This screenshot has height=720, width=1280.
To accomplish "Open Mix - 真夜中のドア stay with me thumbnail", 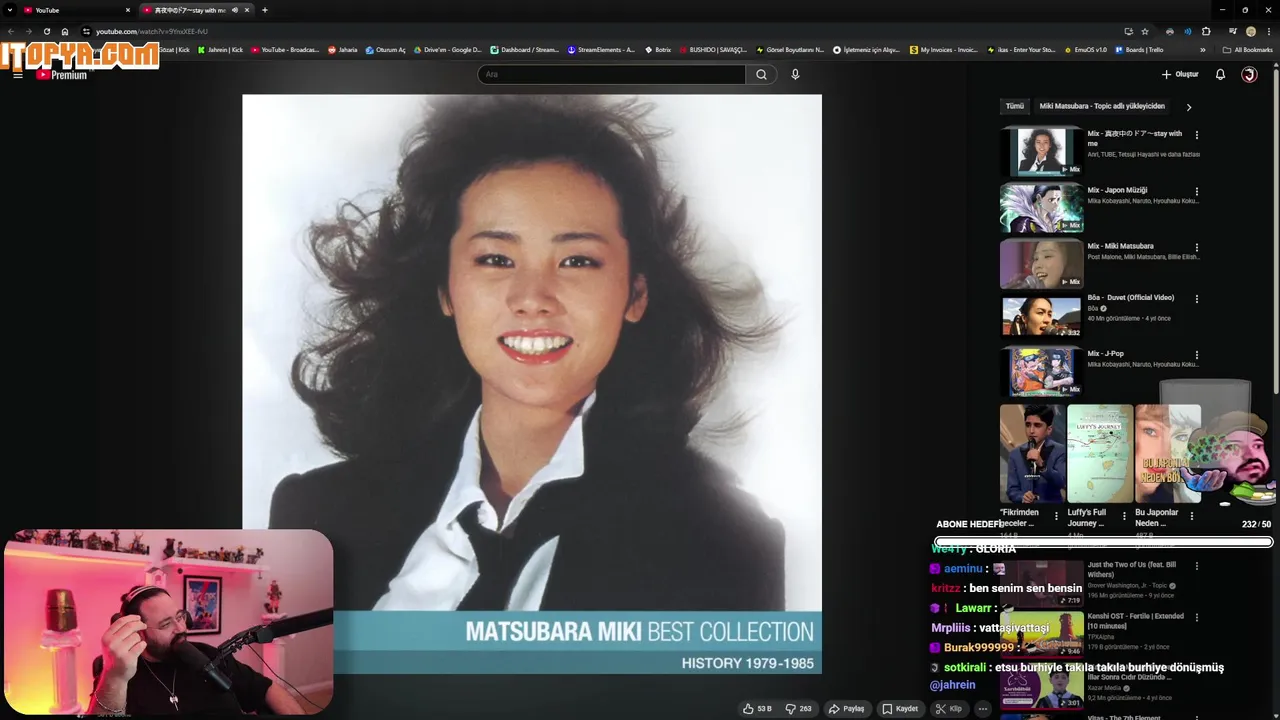I will click(x=1041, y=151).
